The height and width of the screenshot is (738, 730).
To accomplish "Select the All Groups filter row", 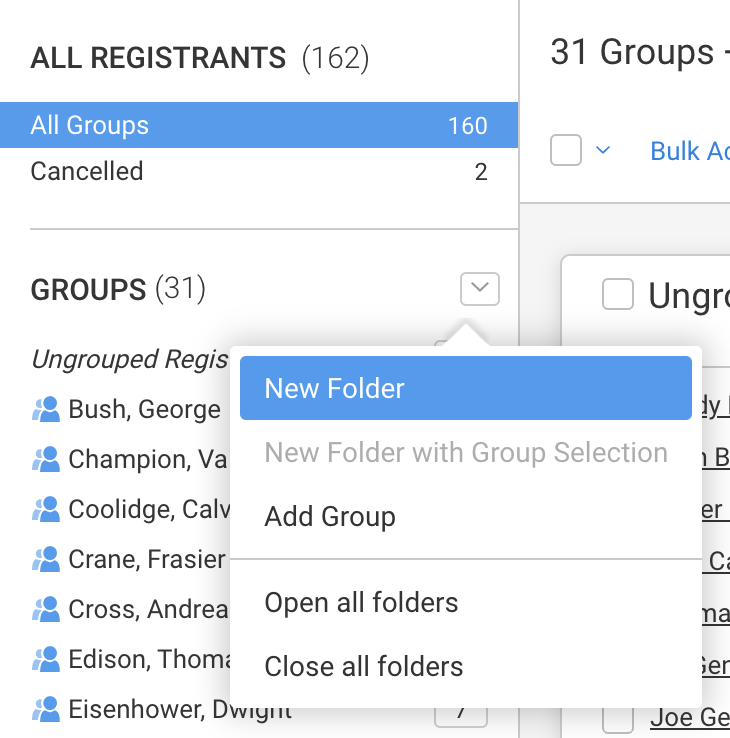I will click(259, 126).
